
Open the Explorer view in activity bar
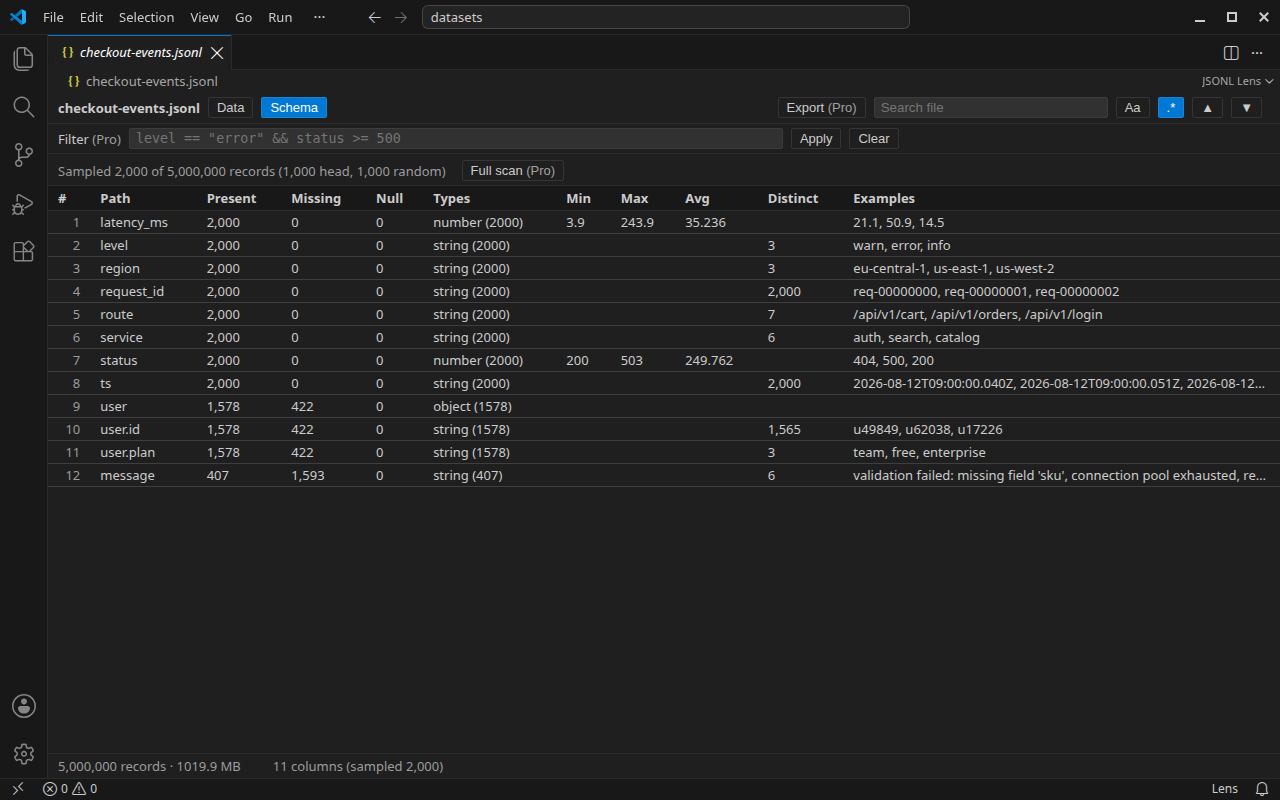[x=23, y=58]
